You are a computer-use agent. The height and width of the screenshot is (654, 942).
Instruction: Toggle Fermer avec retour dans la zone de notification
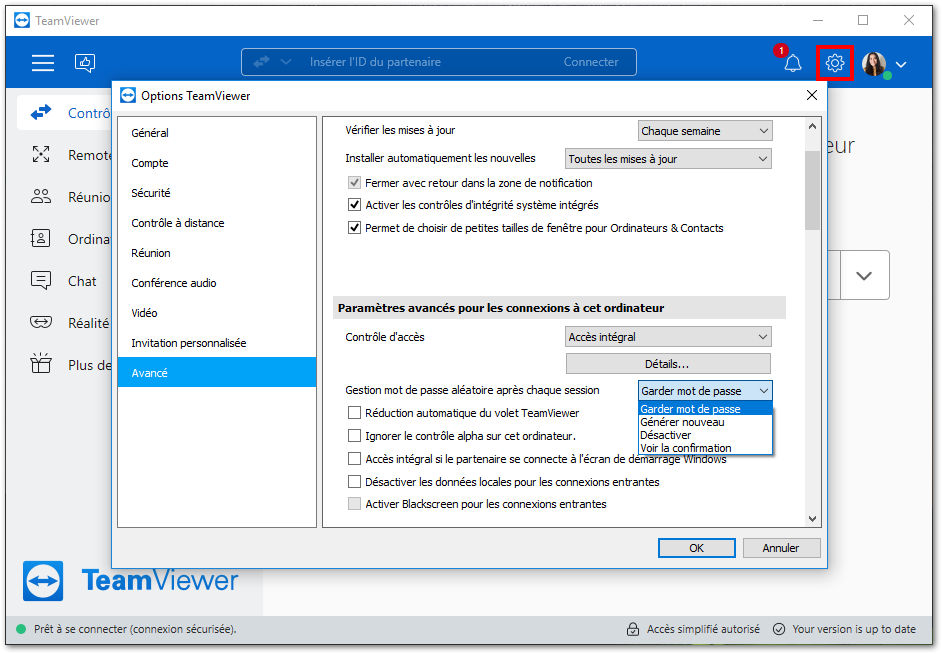354,183
